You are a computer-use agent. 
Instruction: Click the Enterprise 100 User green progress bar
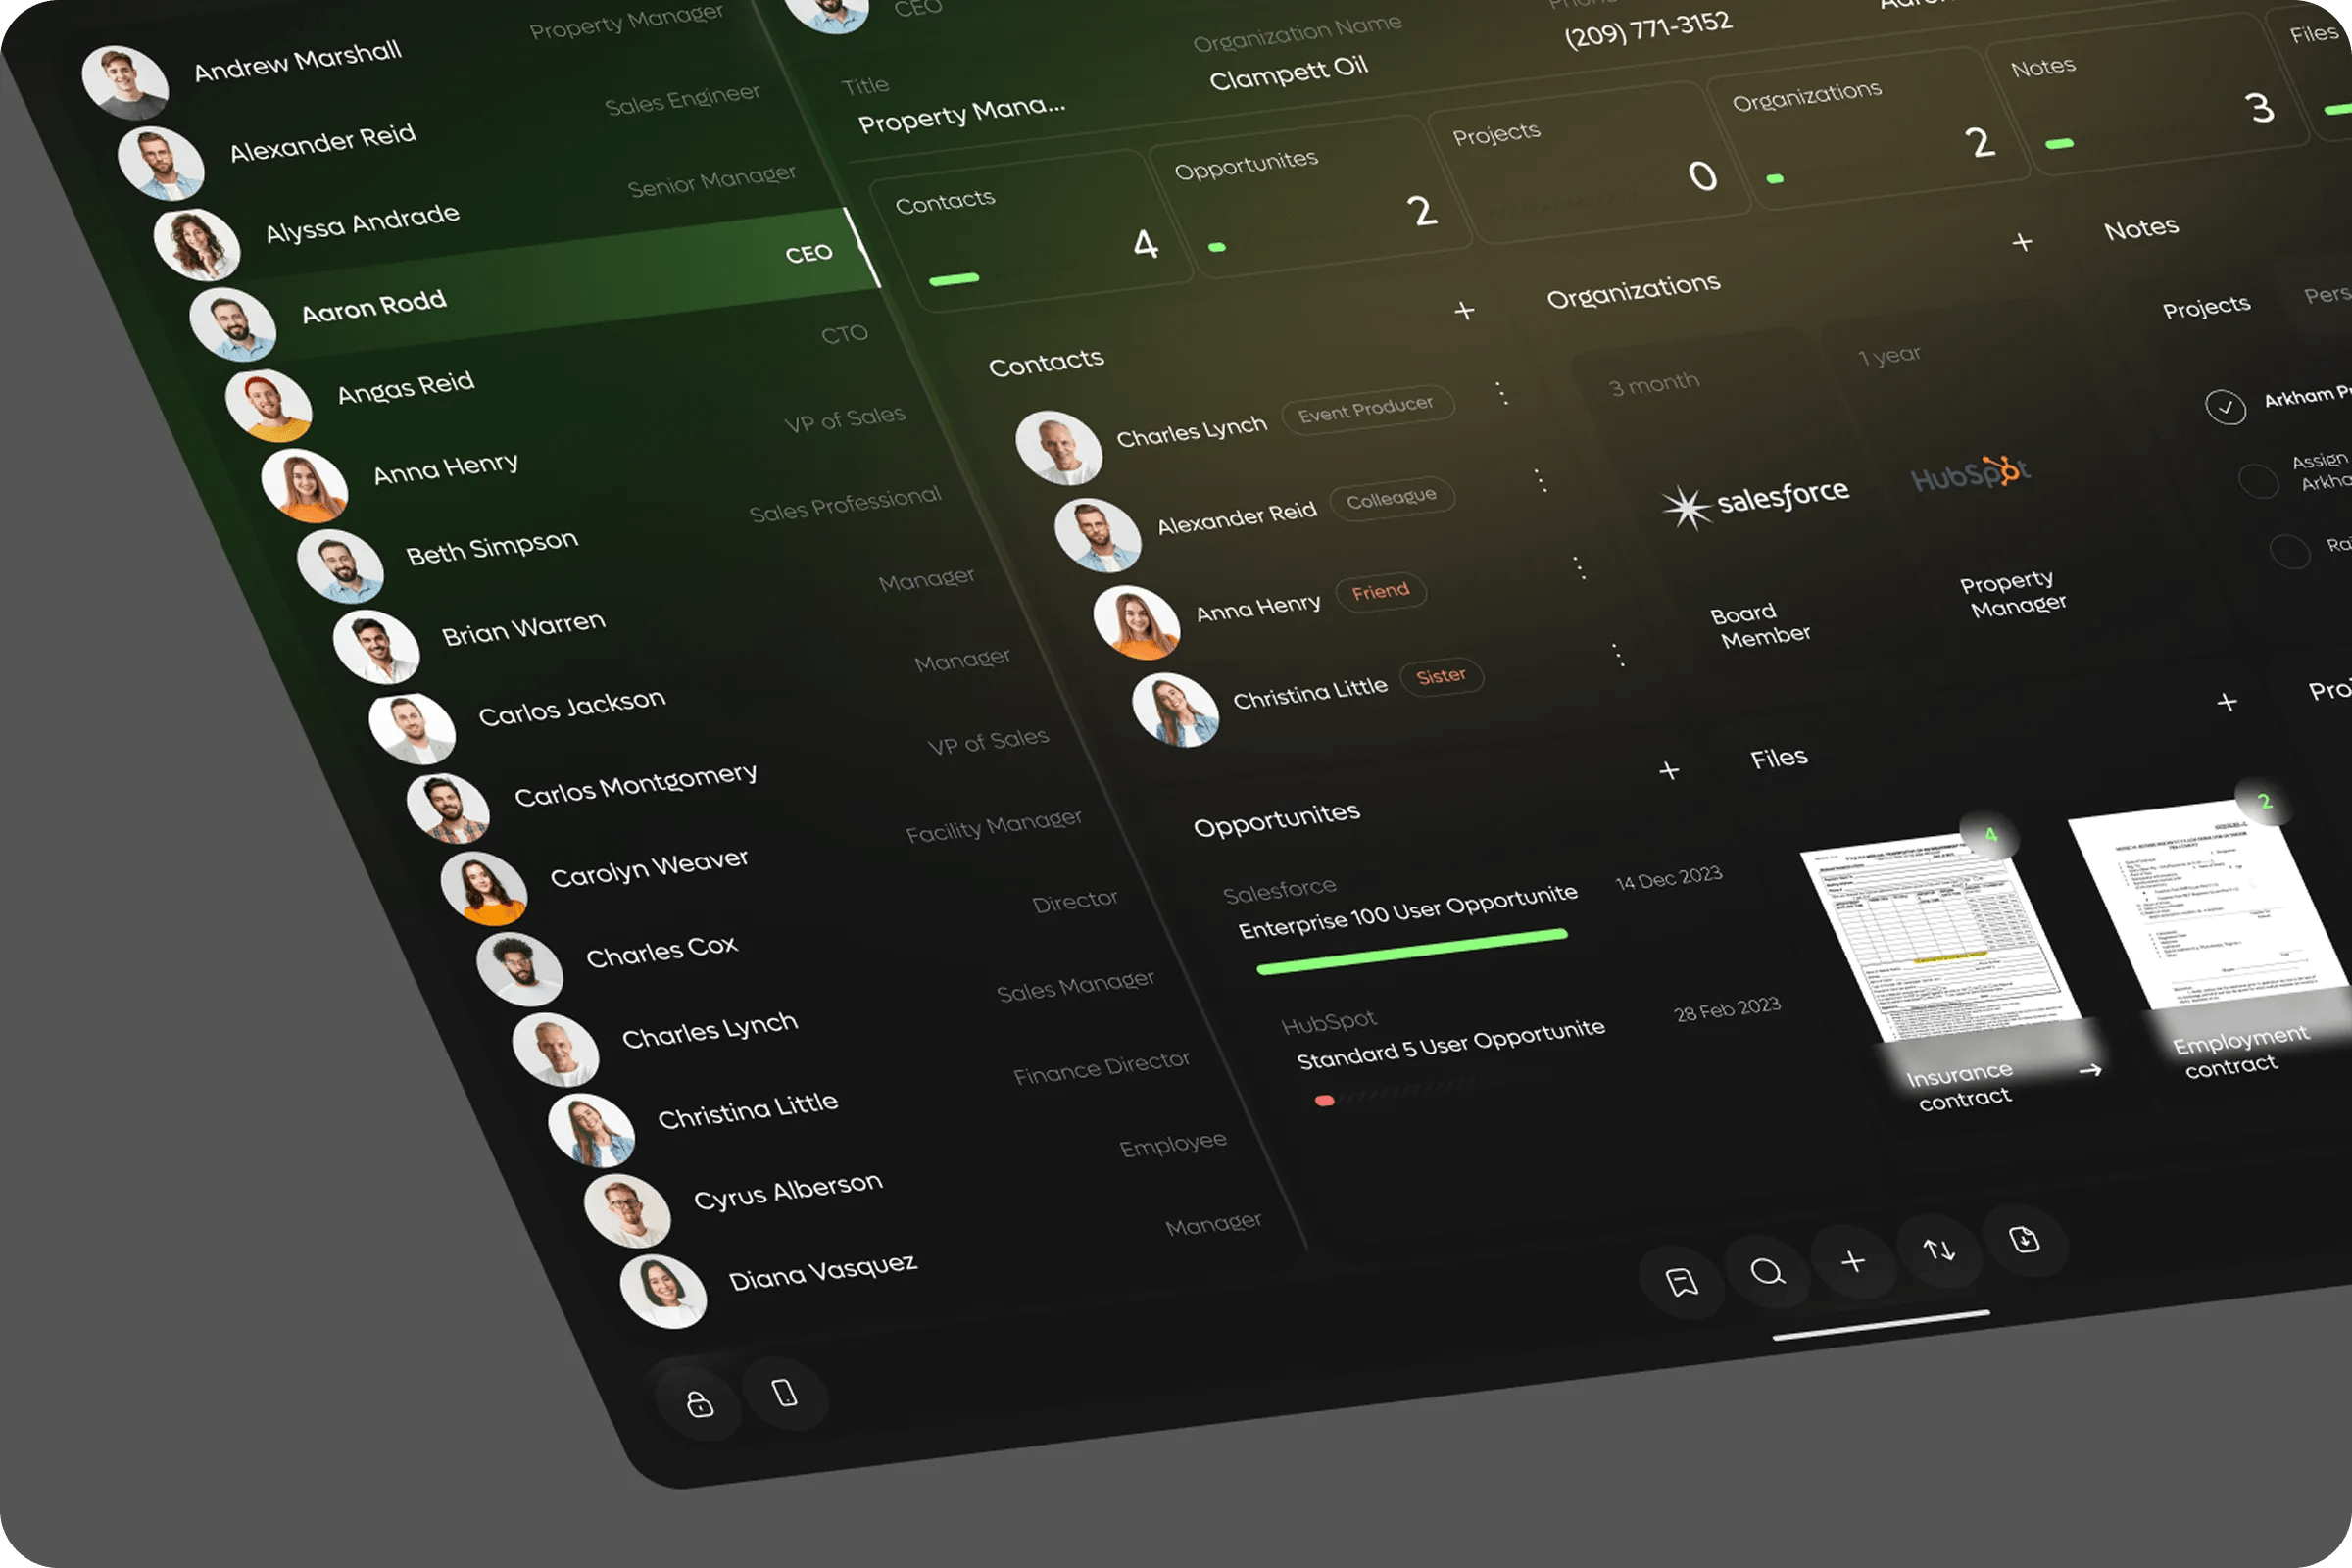point(1411,951)
